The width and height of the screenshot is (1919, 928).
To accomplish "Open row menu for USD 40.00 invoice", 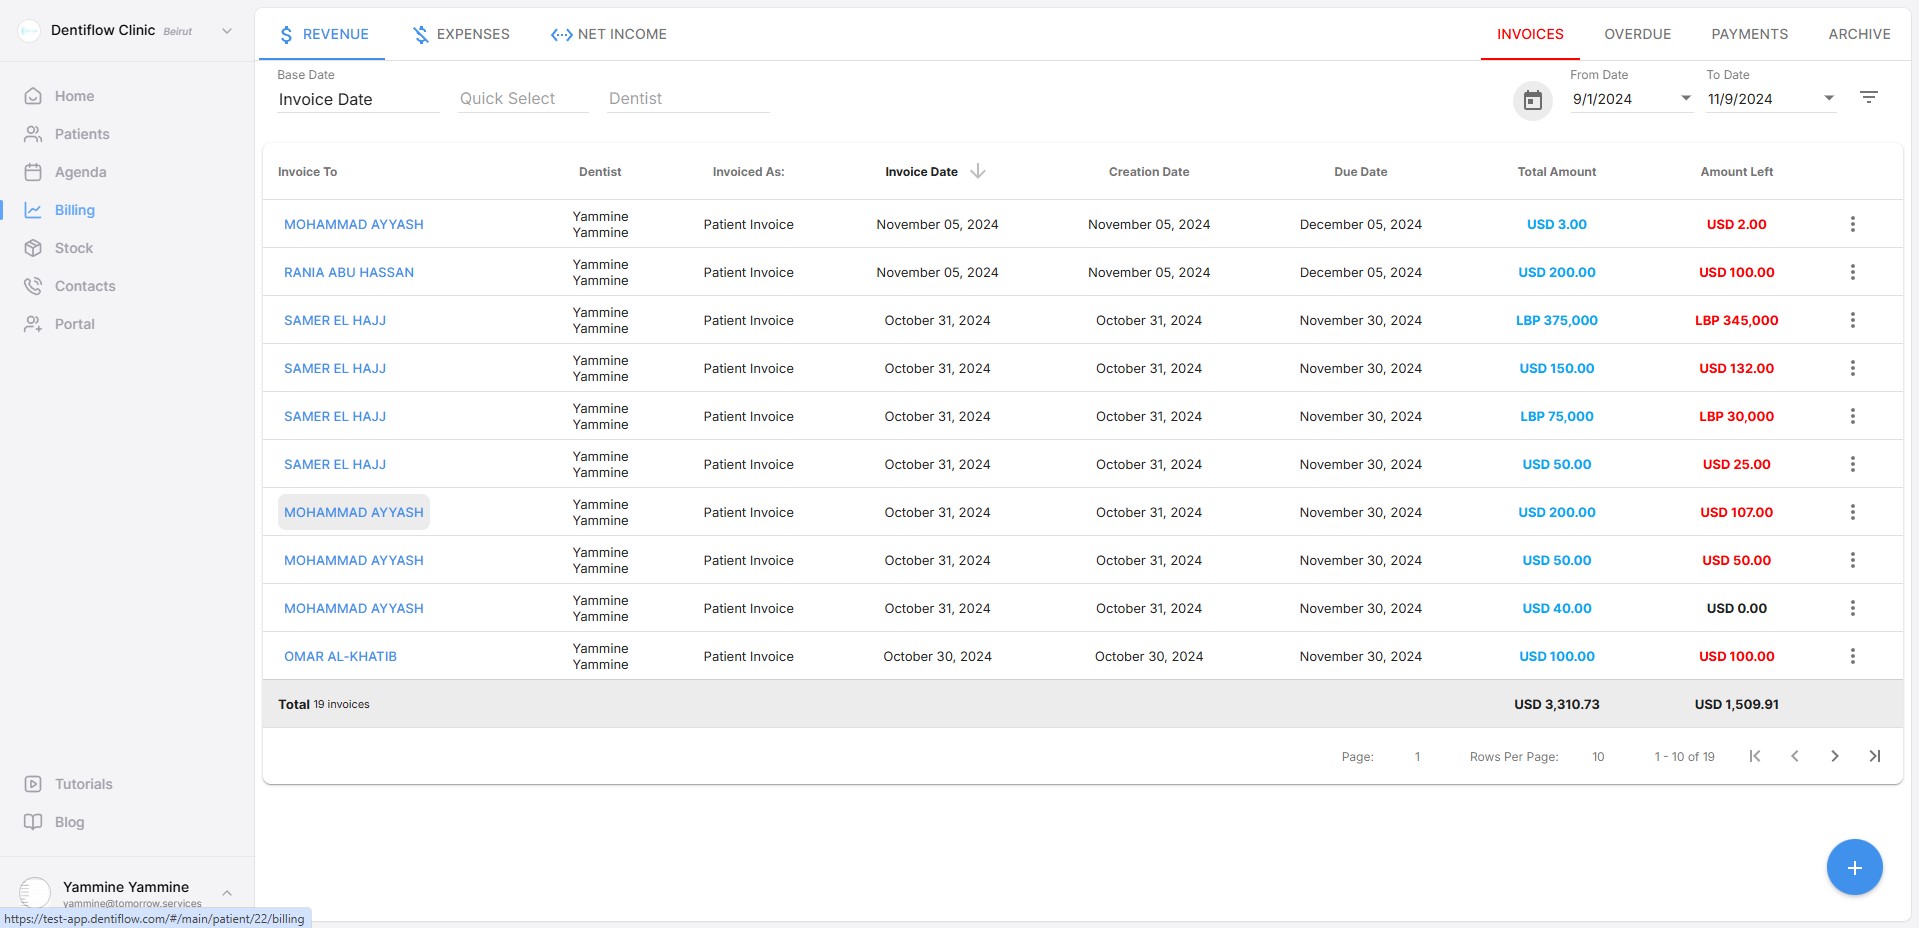I will (1852, 608).
